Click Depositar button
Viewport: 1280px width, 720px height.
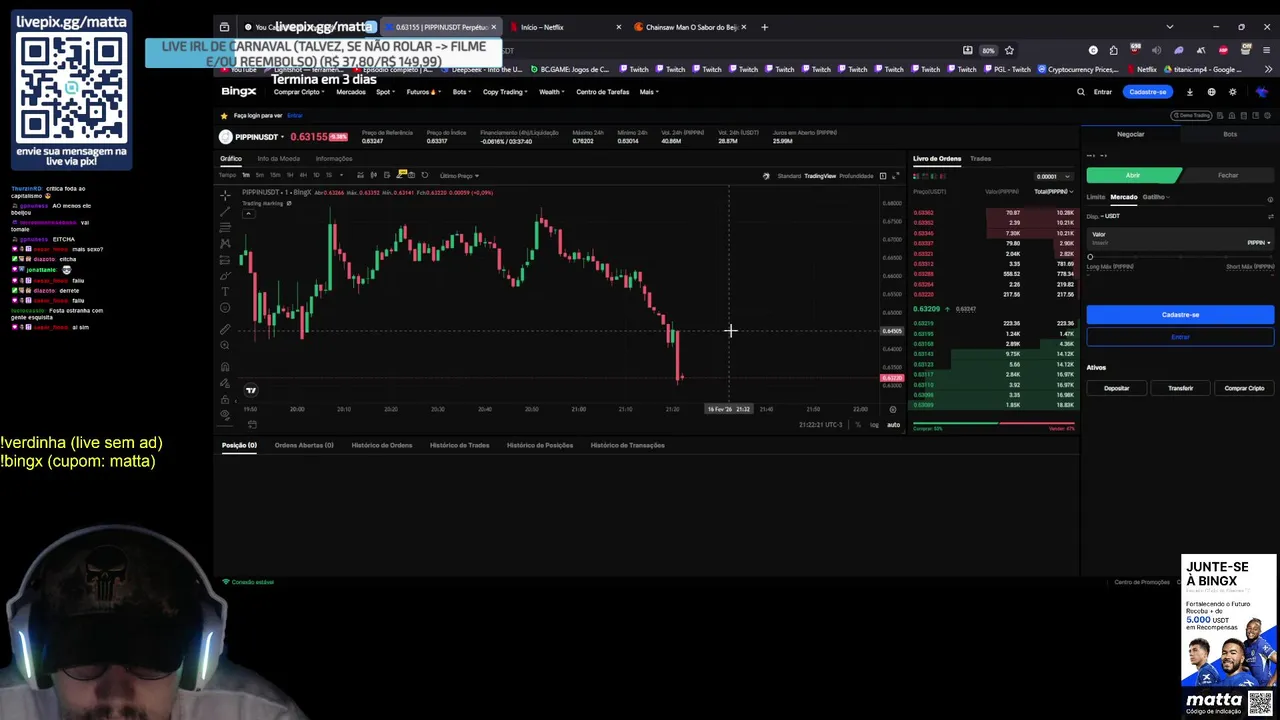(x=1116, y=388)
